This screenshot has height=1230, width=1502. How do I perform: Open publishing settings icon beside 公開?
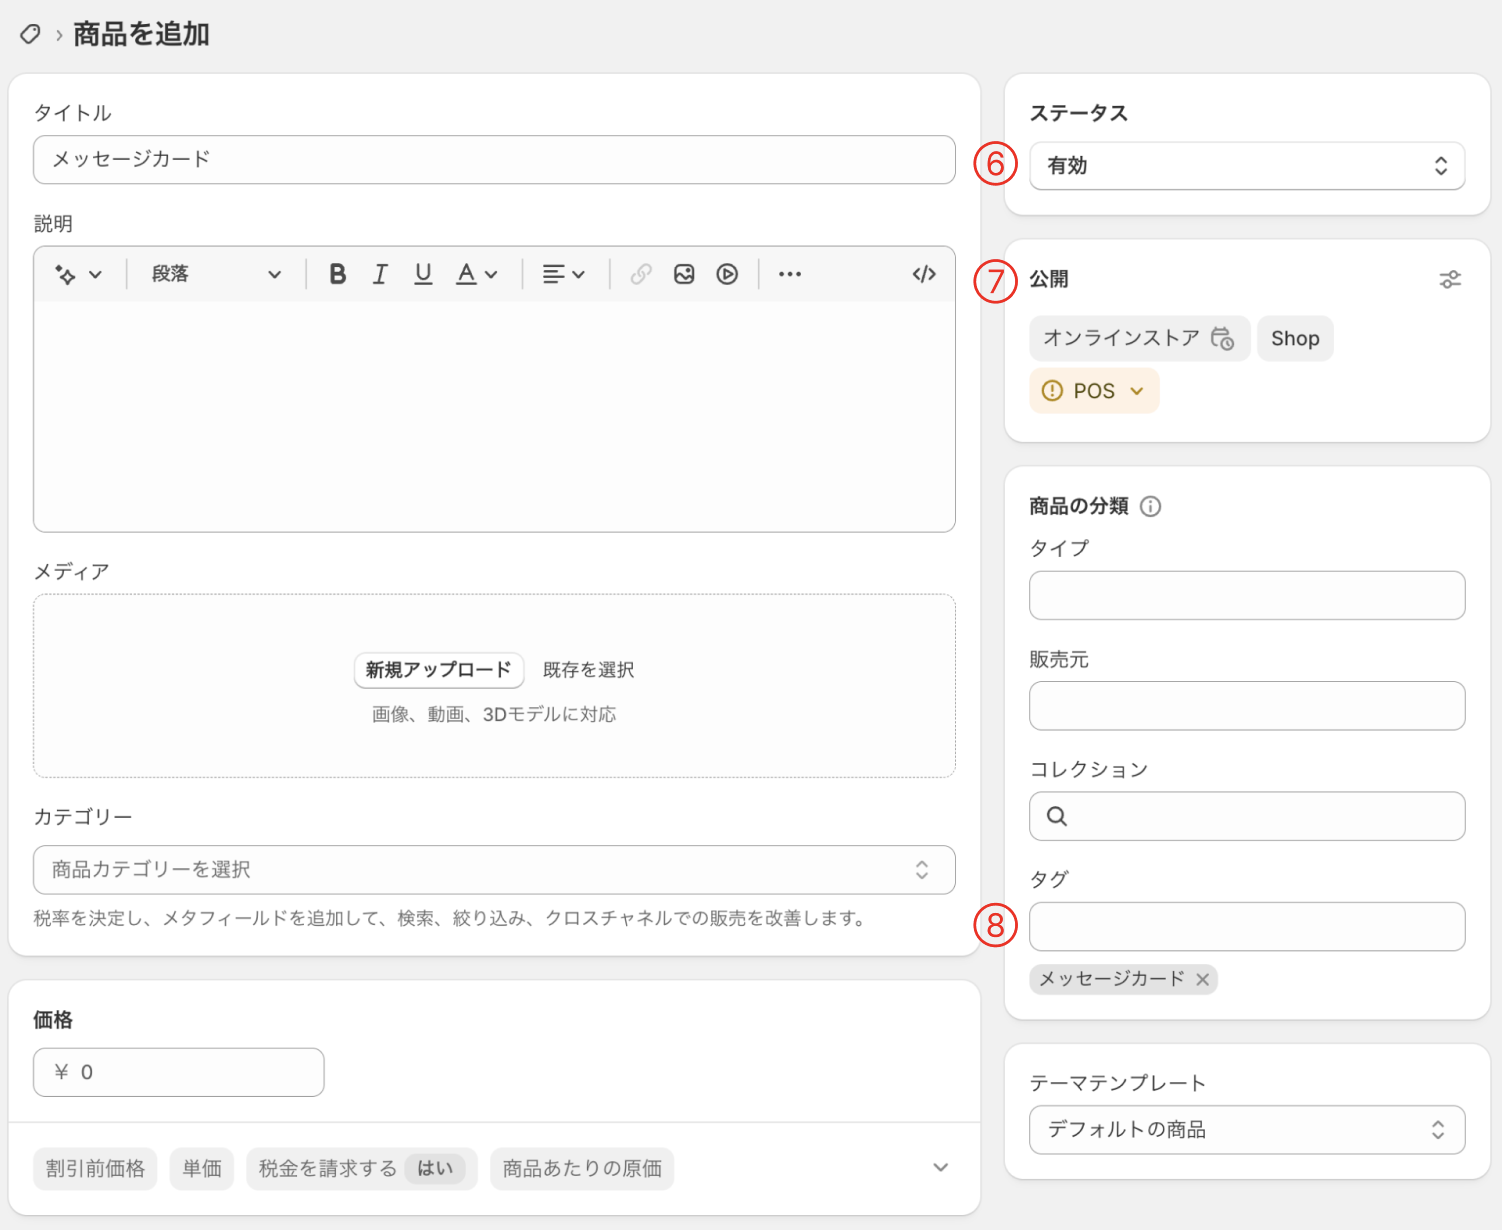click(x=1450, y=280)
